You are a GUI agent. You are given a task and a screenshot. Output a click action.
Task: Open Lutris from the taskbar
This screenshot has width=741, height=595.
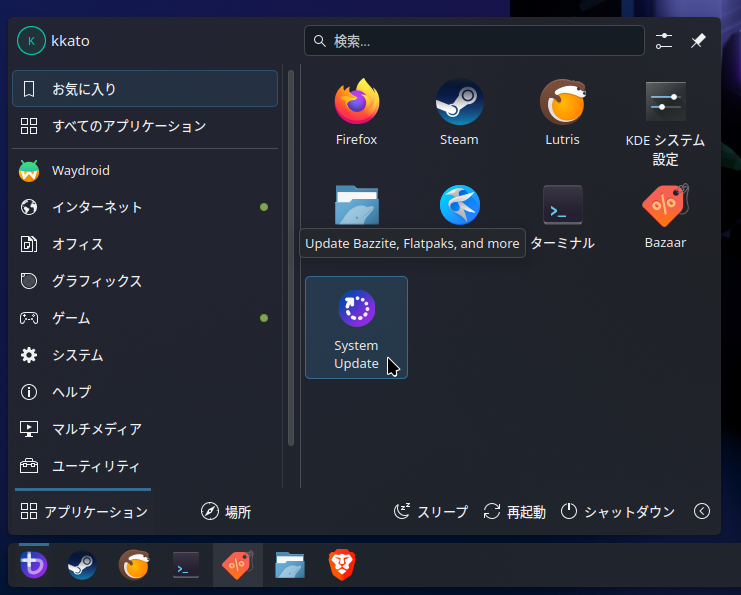pos(134,565)
